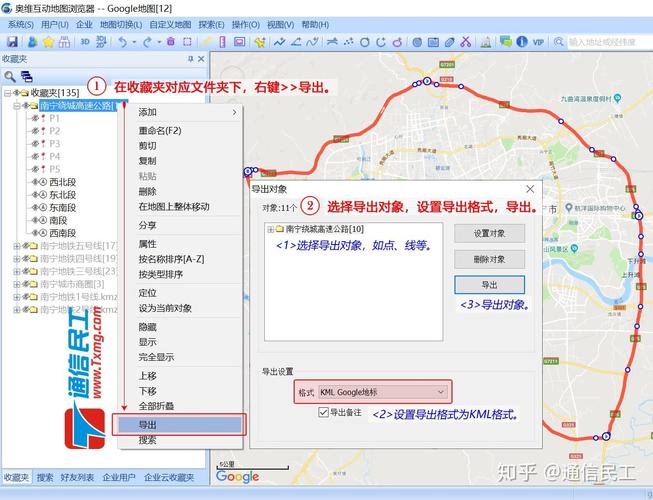Click the 3D view toolbar button
This screenshot has height=500, width=653.
[x=85, y=42]
